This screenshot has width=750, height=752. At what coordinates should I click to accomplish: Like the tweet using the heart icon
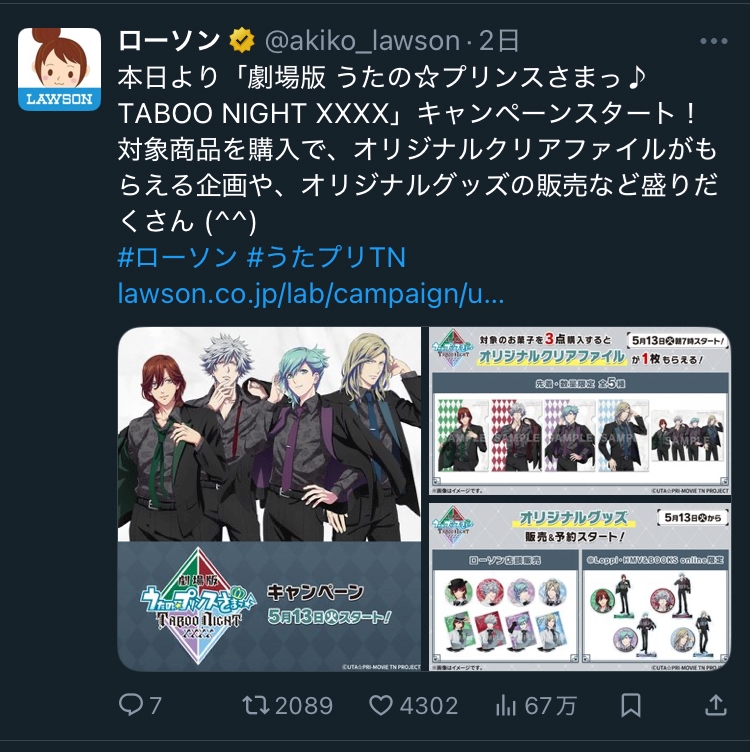click(x=381, y=705)
